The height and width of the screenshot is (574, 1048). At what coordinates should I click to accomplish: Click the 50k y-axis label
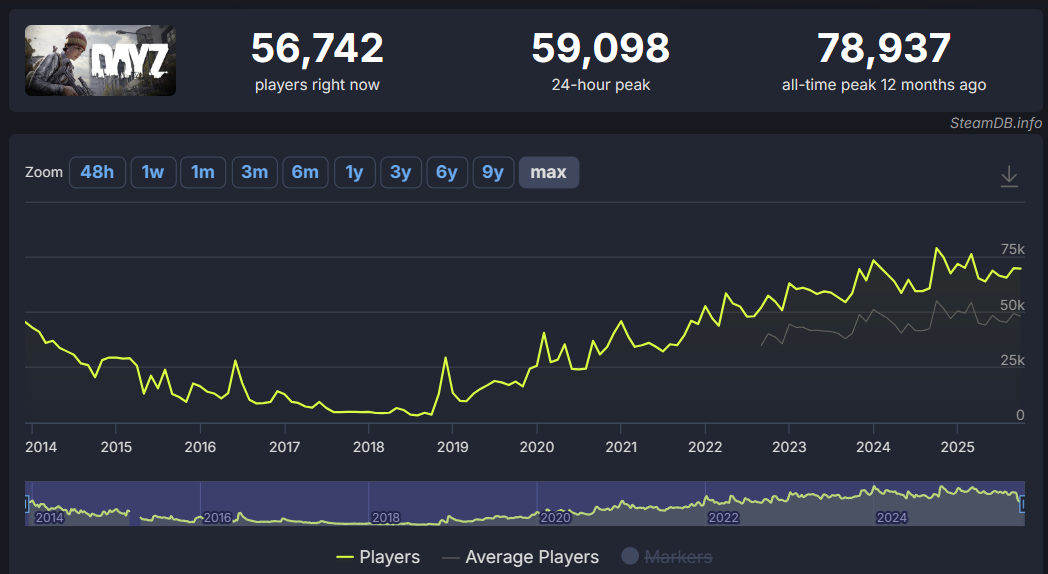click(1013, 305)
